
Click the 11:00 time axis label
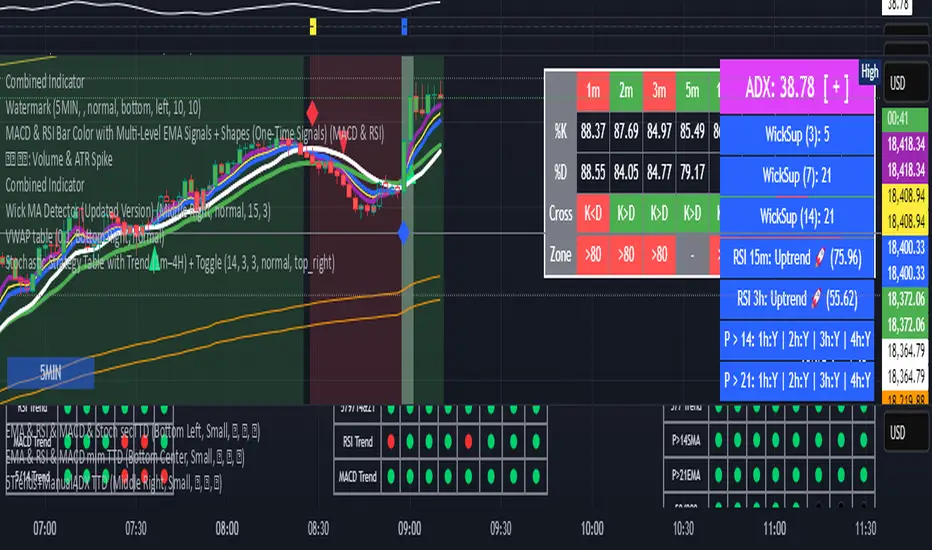[774, 529]
